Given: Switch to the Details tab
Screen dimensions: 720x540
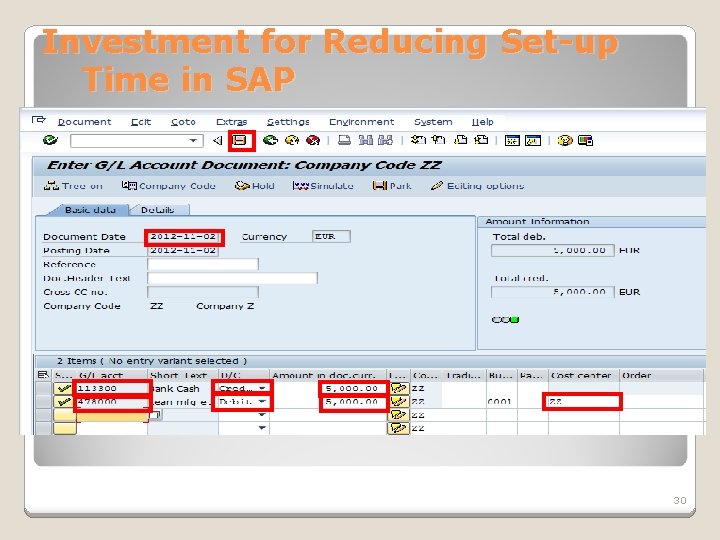Looking at the screenshot, I should (x=158, y=210).
